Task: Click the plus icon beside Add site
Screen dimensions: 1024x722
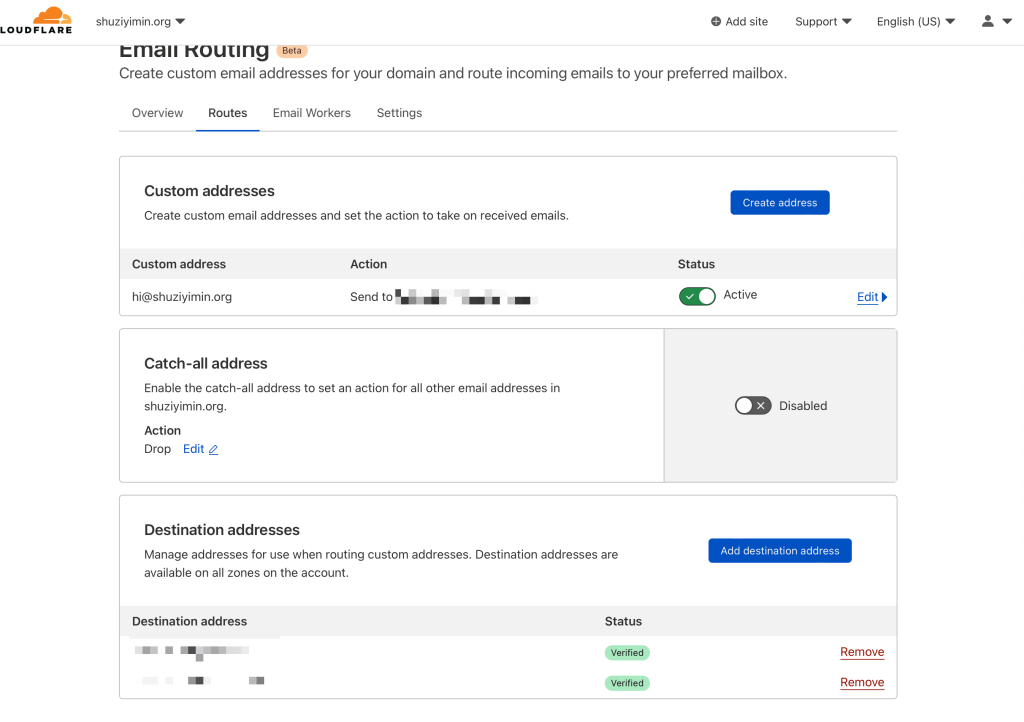Action: pyautogui.click(x=715, y=22)
